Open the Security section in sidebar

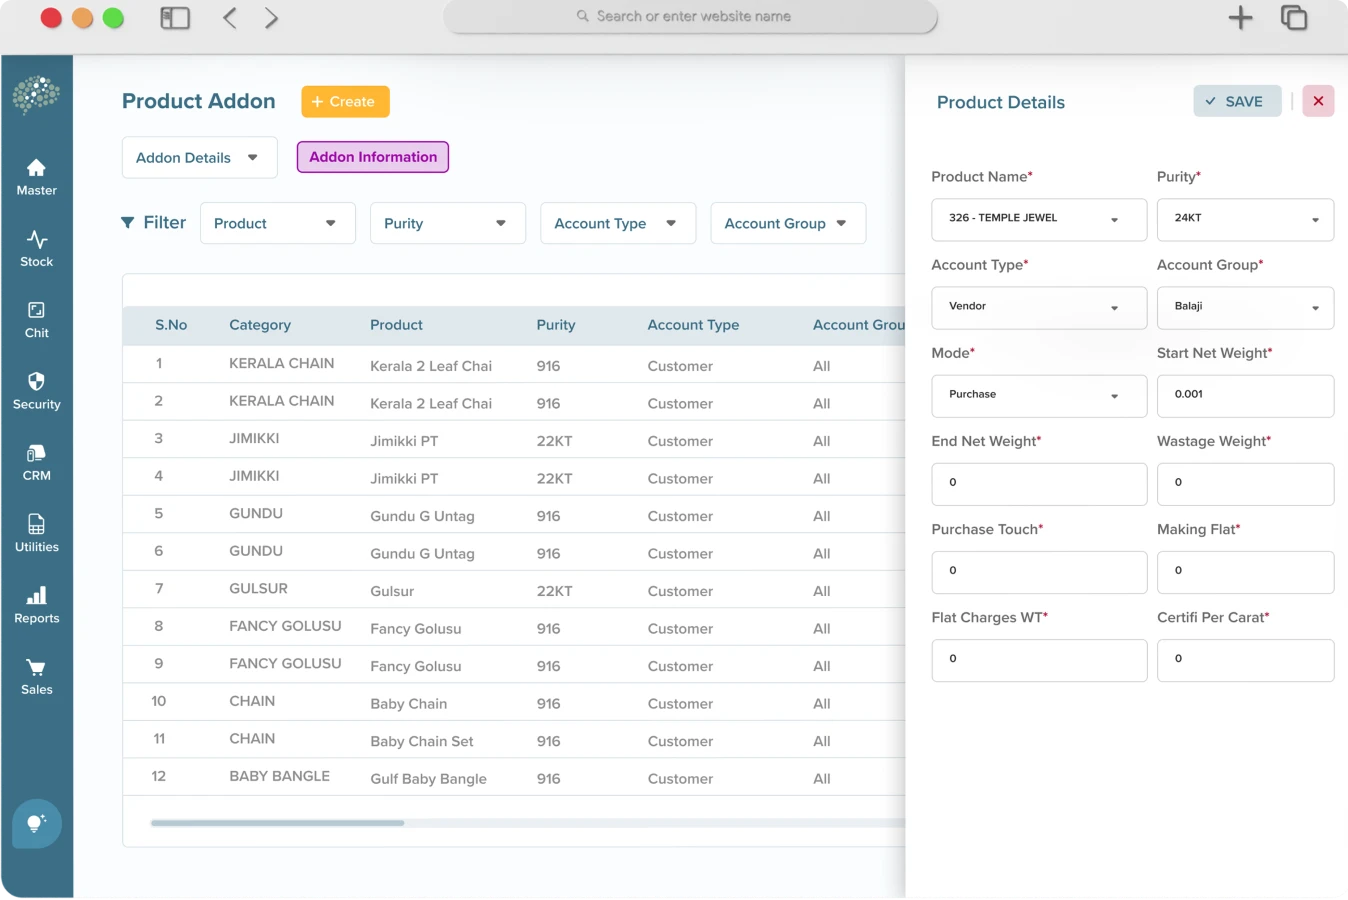click(x=36, y=391)
